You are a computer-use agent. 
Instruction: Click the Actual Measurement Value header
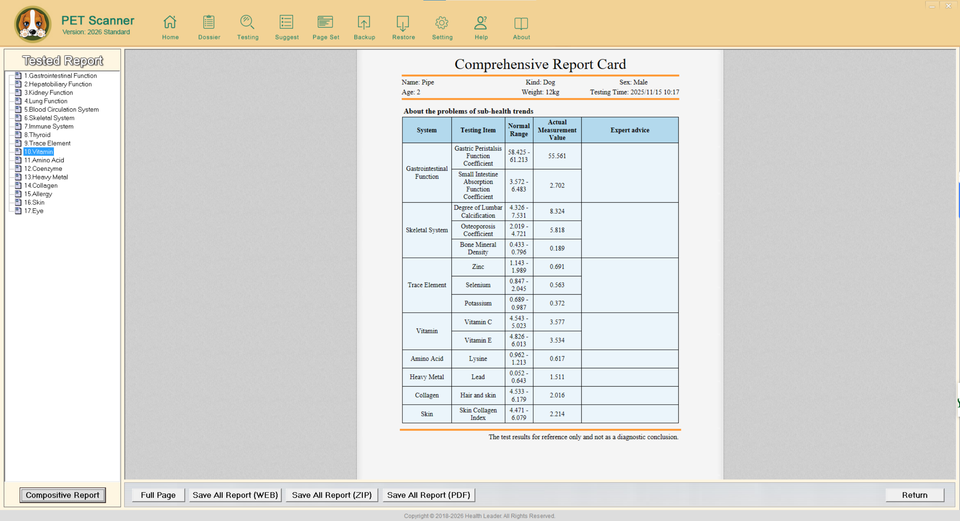tap(557, 130)
